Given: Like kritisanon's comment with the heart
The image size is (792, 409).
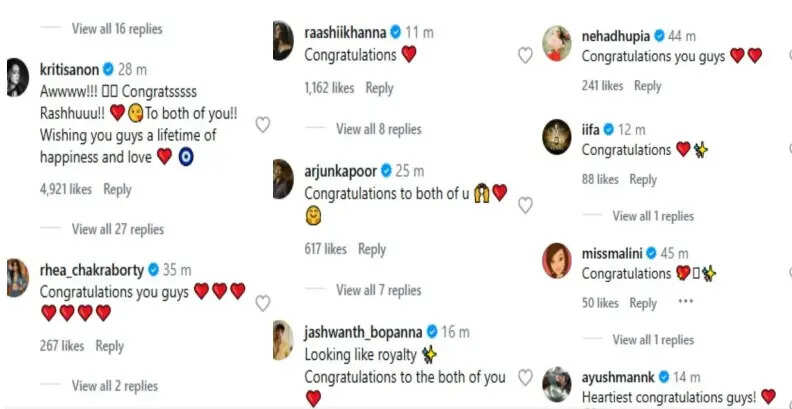Looking at the screenshot, I should [263, 125].
